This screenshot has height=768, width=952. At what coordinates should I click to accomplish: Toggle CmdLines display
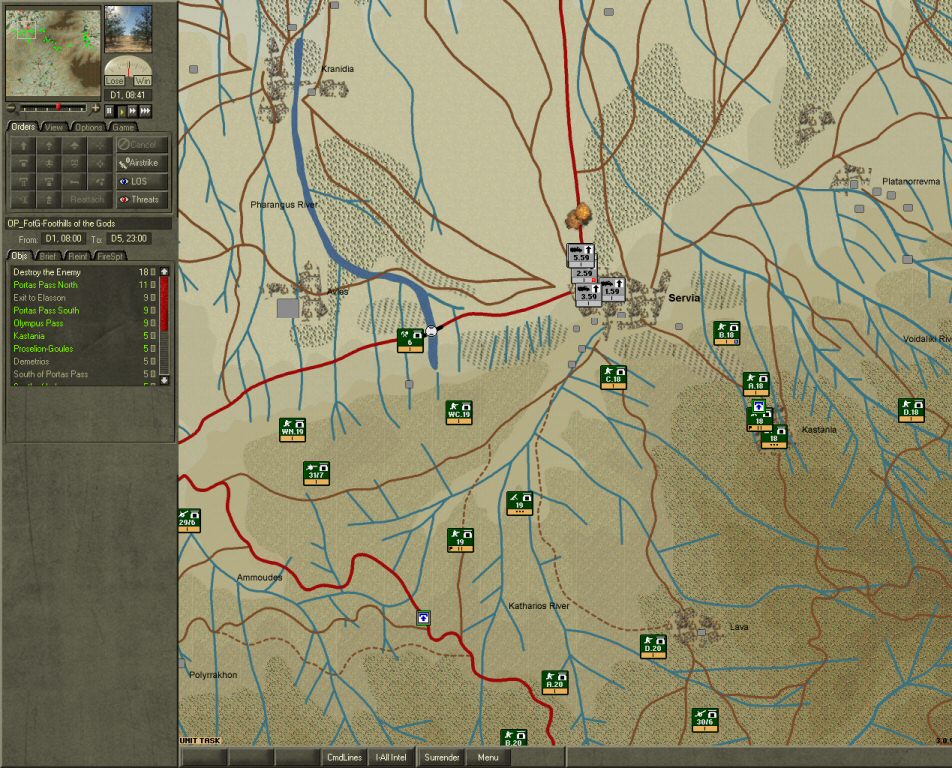point(344,757)
